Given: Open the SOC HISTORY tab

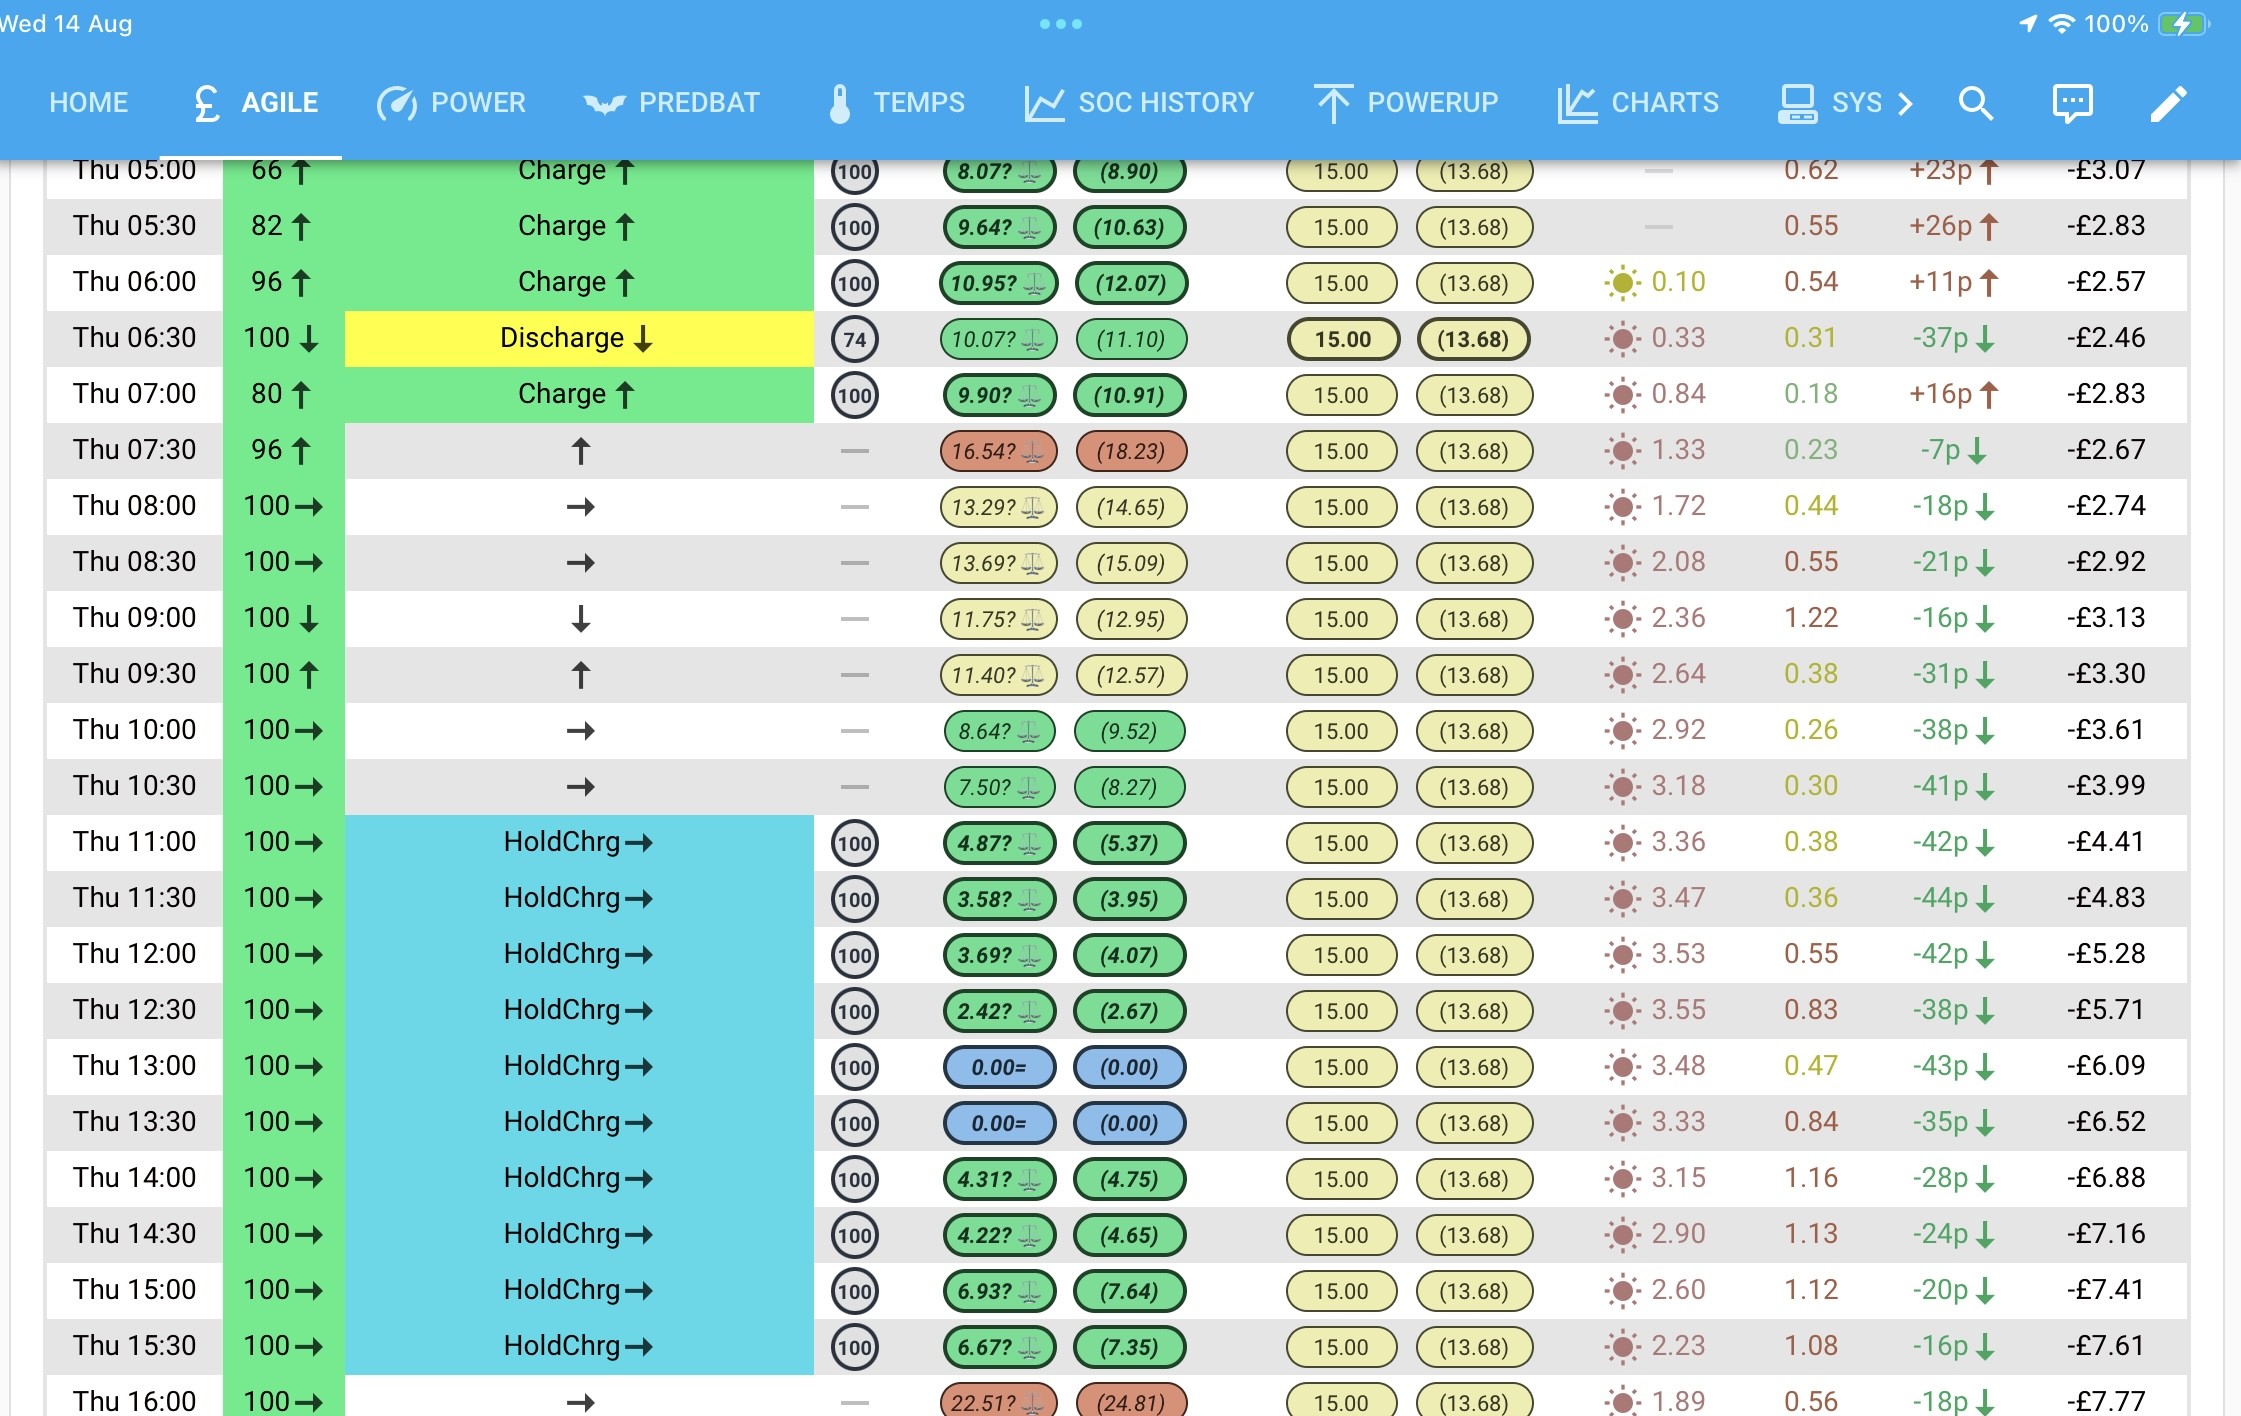Looking at the screenshot, I should coord(1139,103).
